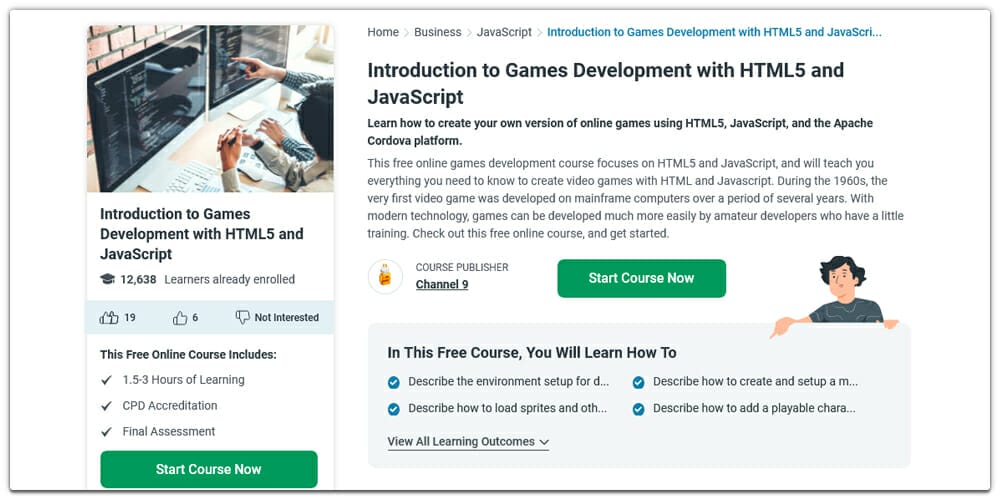Open the course thumbnail image
The image size is (1000, 500).
pos(210,108)
